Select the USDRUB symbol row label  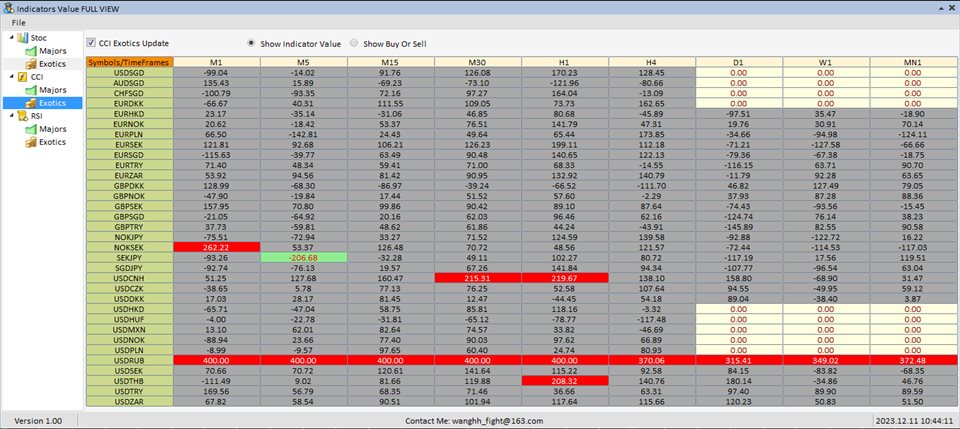(x=130, y=360)
